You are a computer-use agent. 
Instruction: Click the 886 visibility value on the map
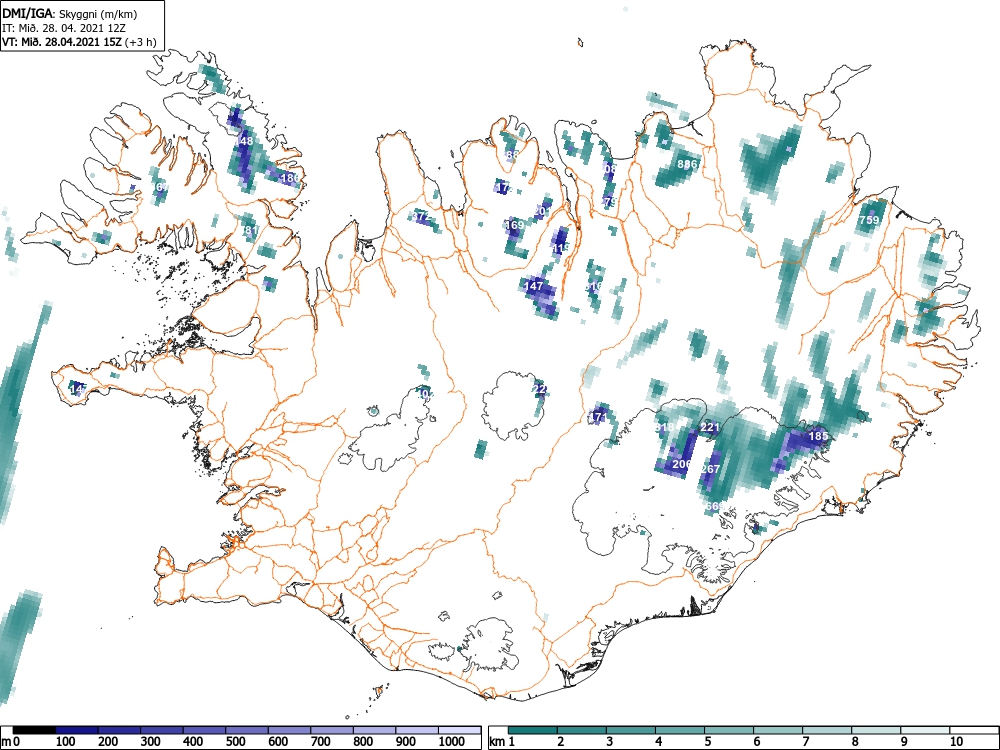pyautogui.click(x=687, y=164)
